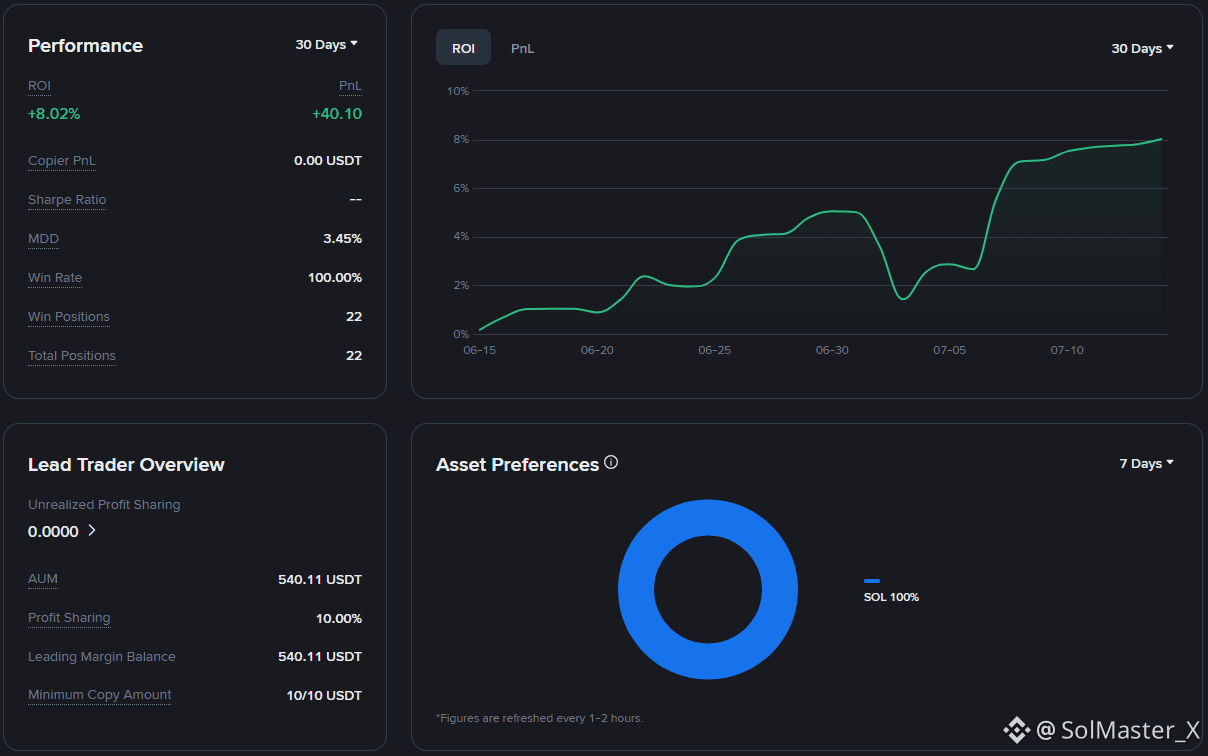Click the Total Positions label
Screen dimensions: 1208x756
(x=72, y=356)
